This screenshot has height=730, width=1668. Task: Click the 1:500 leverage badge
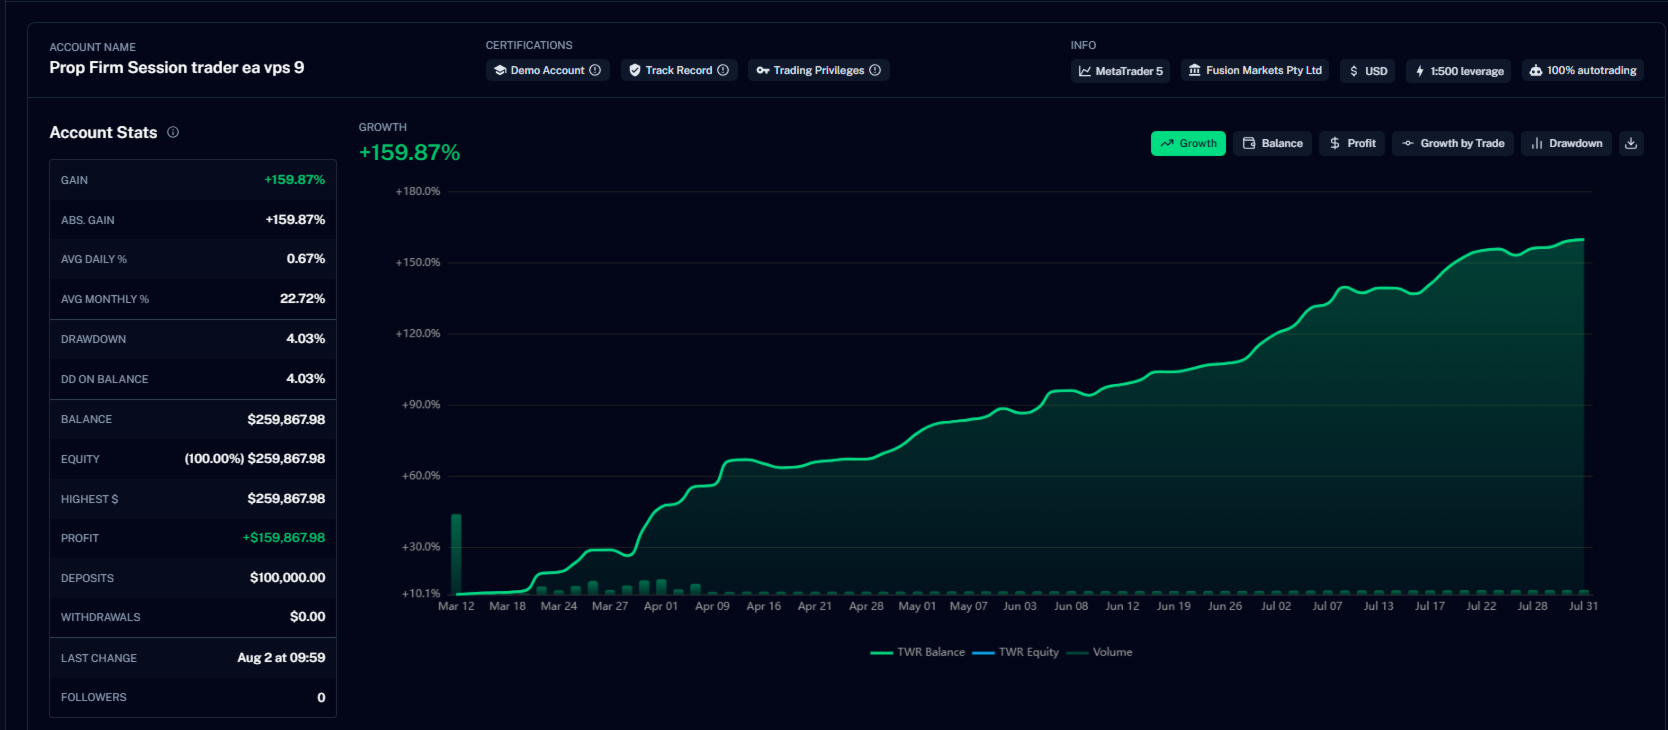[x=1460, y=71]
